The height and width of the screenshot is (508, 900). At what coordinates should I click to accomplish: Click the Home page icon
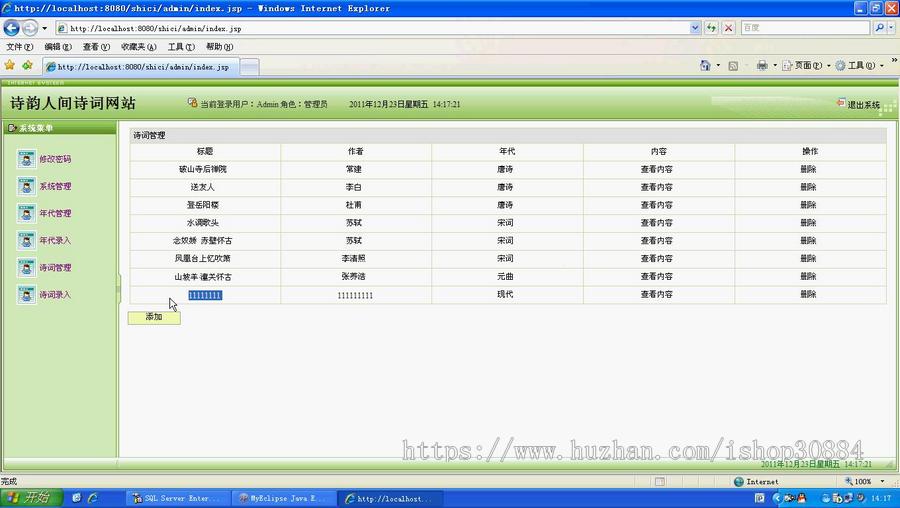pyautogui.click(x=705, y=65)
